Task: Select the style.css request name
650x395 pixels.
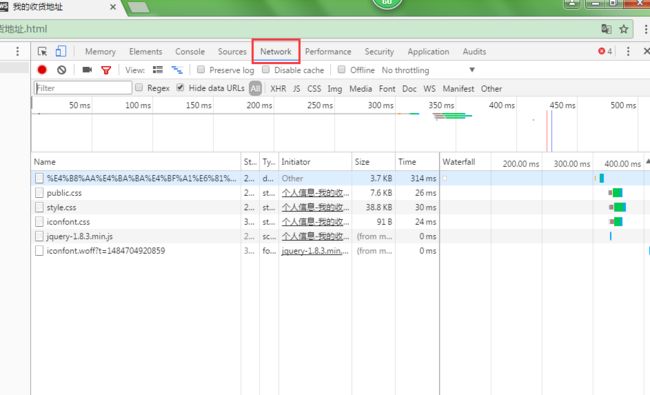Action: pos(61,208)
